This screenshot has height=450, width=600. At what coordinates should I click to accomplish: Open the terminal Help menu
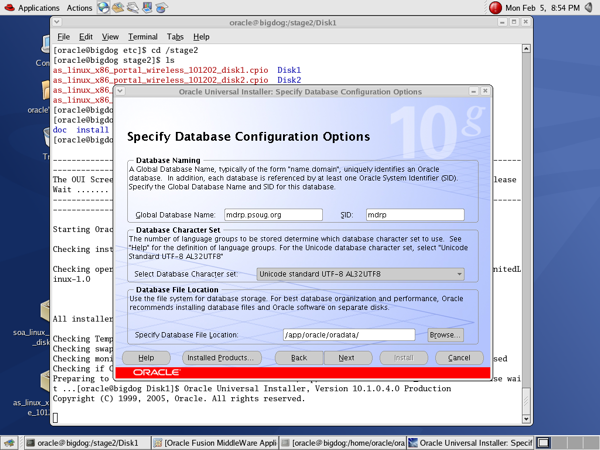(201, 37)
